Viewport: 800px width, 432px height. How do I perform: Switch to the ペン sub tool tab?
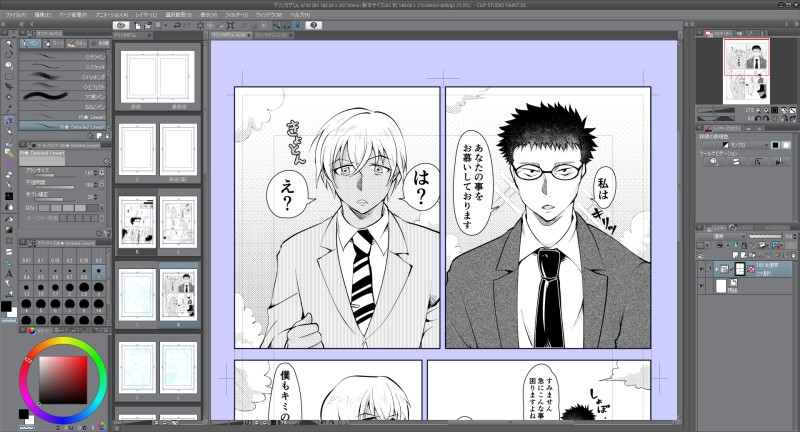pos(30,44)
